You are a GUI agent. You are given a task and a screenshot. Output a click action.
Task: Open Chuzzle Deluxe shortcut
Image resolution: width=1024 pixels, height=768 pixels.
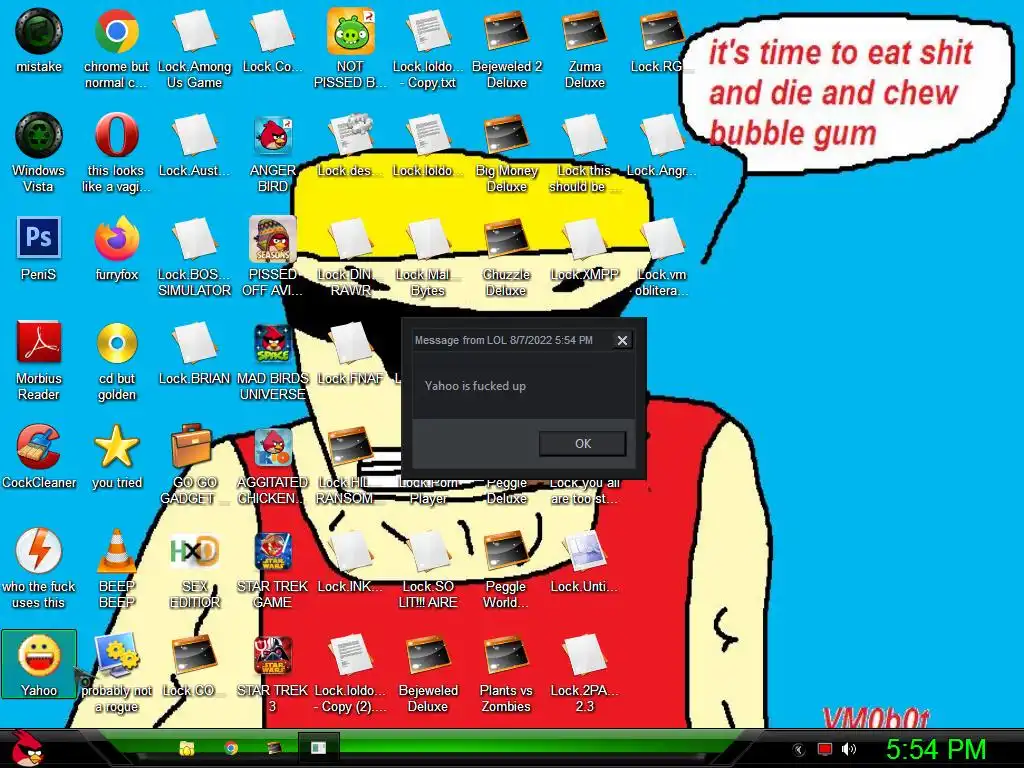(507, 257)
